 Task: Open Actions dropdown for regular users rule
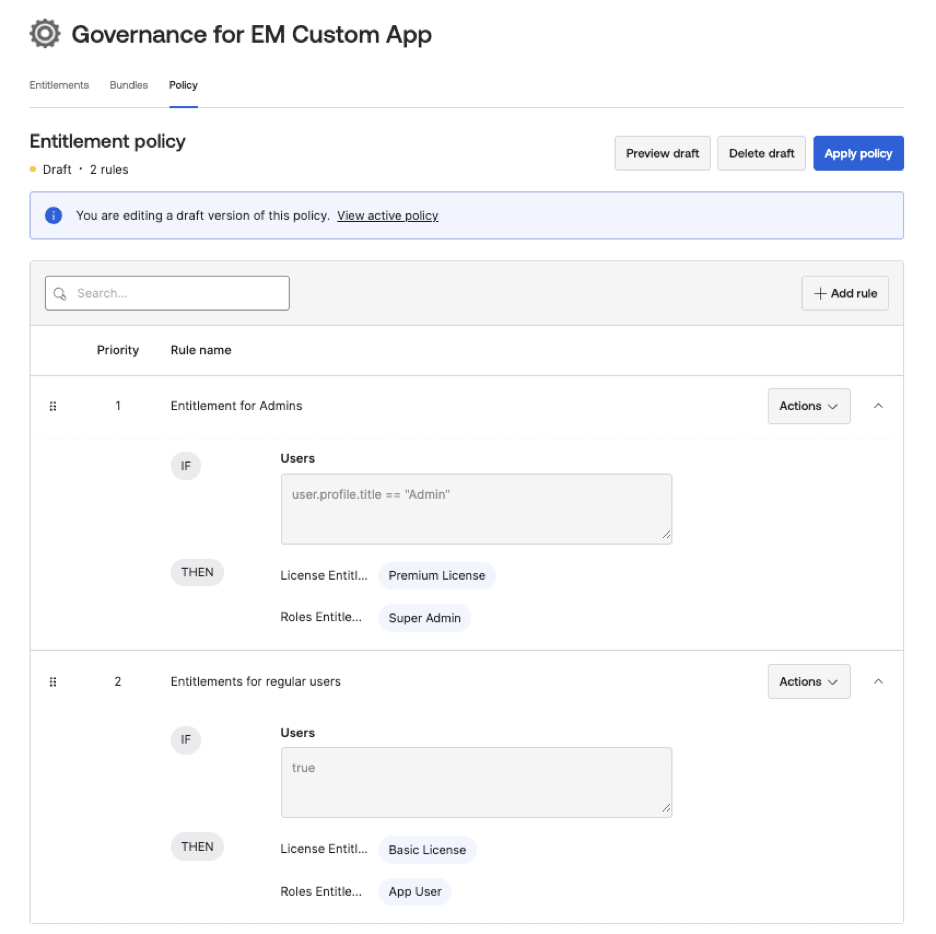pos(808,682)
